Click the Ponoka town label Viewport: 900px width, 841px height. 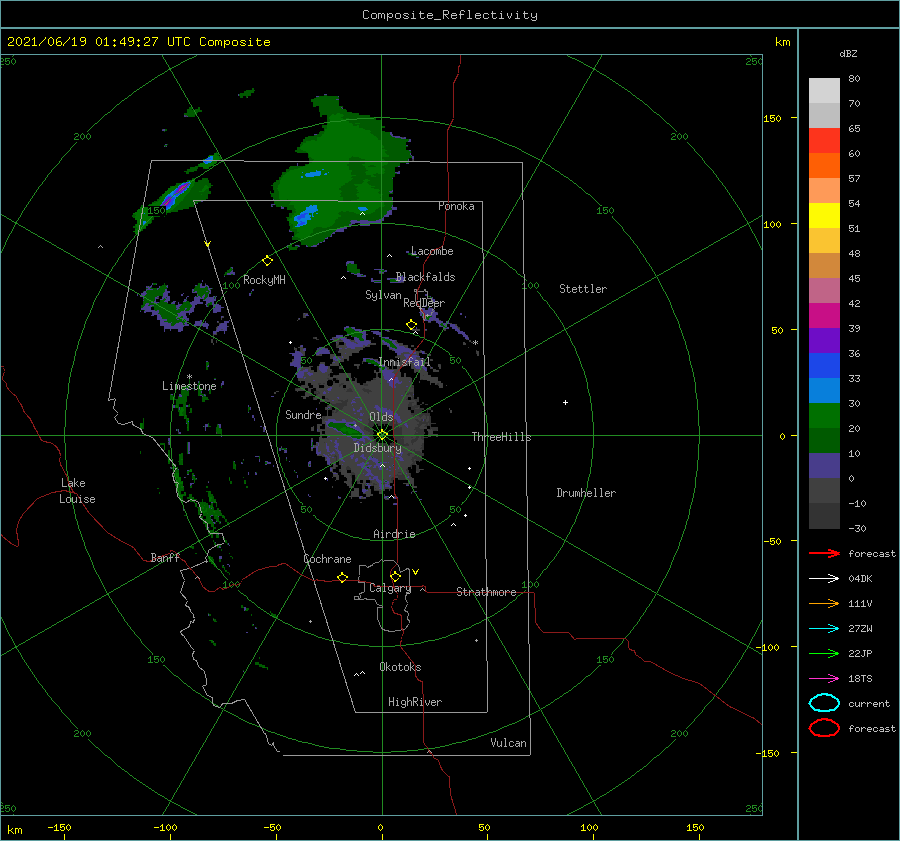[x=456, y=207]
